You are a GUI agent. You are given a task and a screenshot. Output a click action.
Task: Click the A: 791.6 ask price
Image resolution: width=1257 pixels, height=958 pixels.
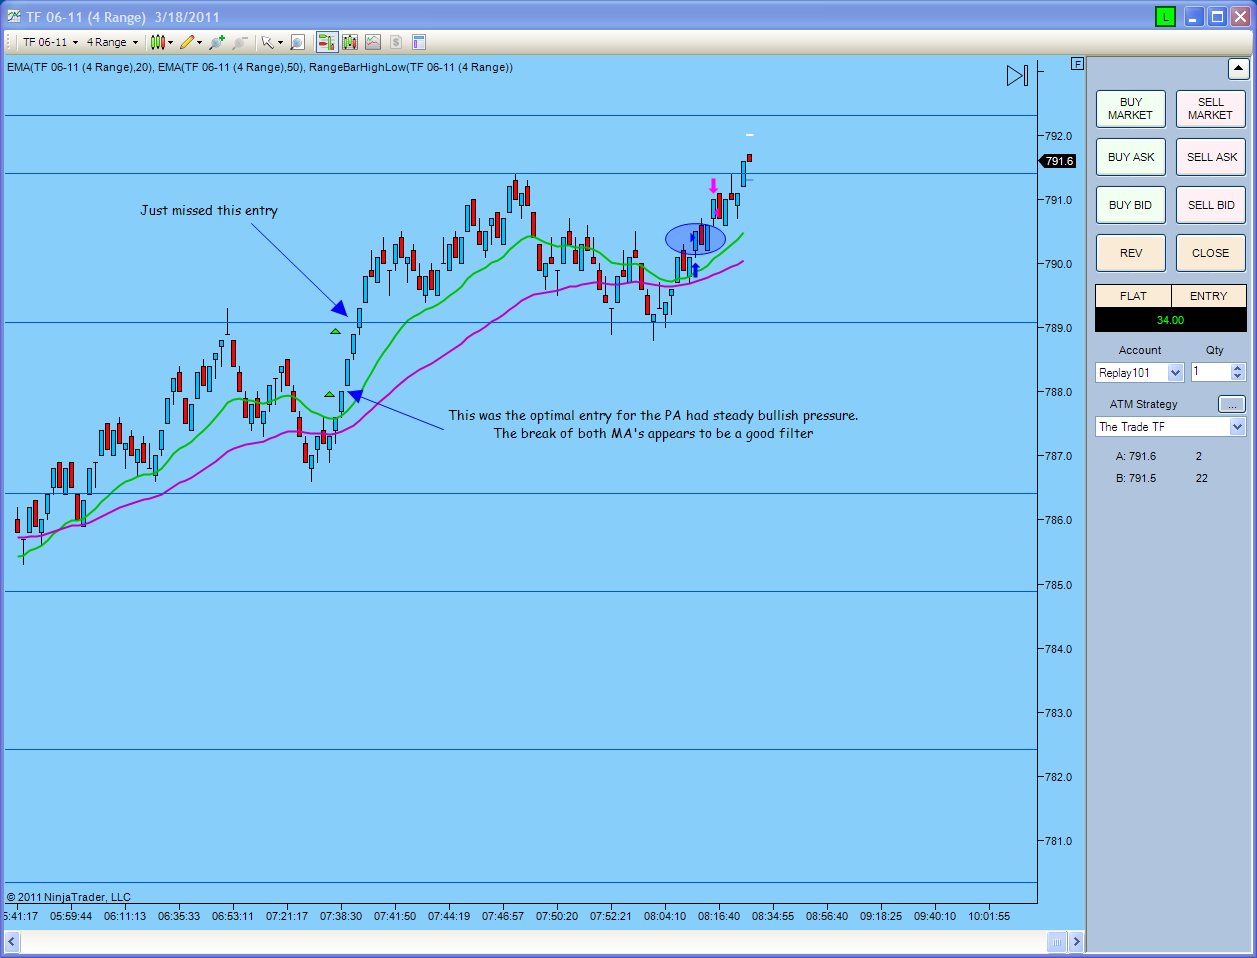(1136, 456)
